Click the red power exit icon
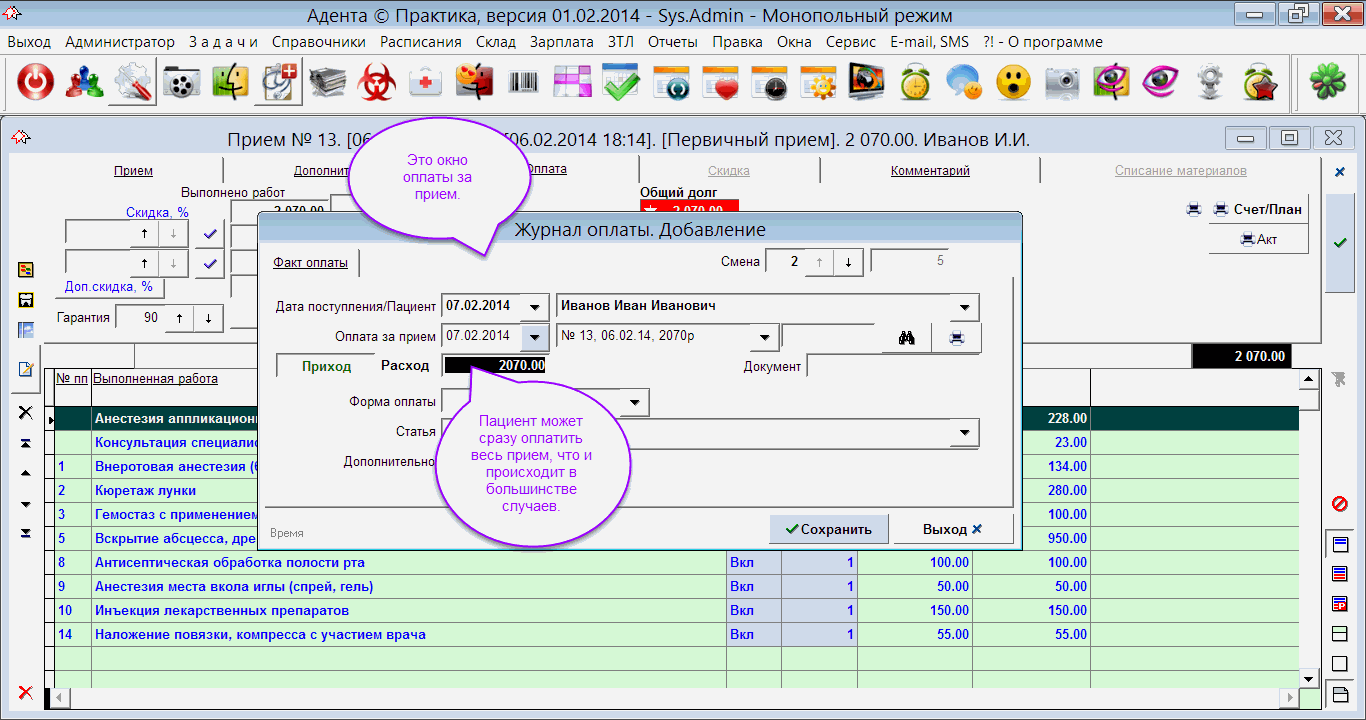This screenshot has width=1366, height=720. tap(36, 83)
